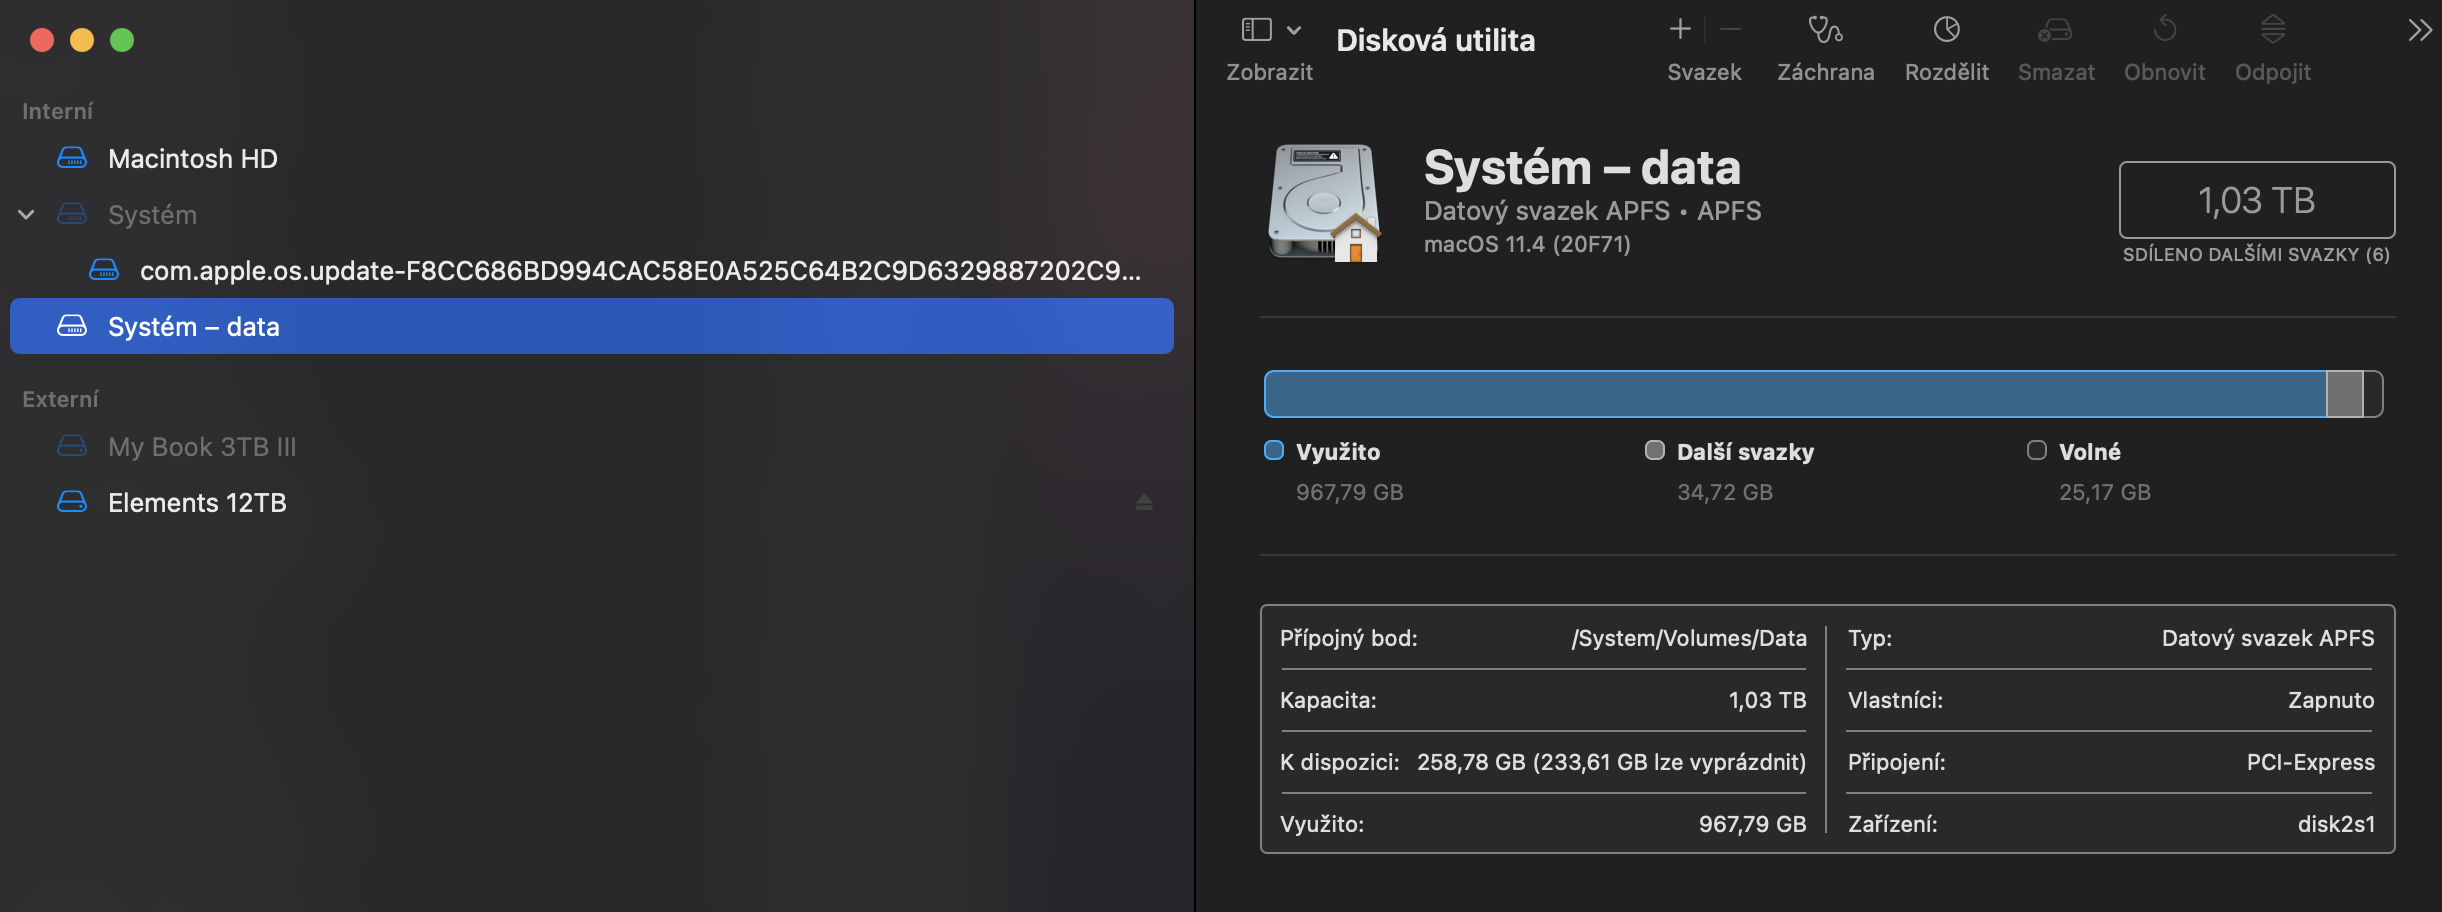Click the gray Další svazky legend swatch
The height and width of the screenshot is (912, 2442).
[1655, 451]
